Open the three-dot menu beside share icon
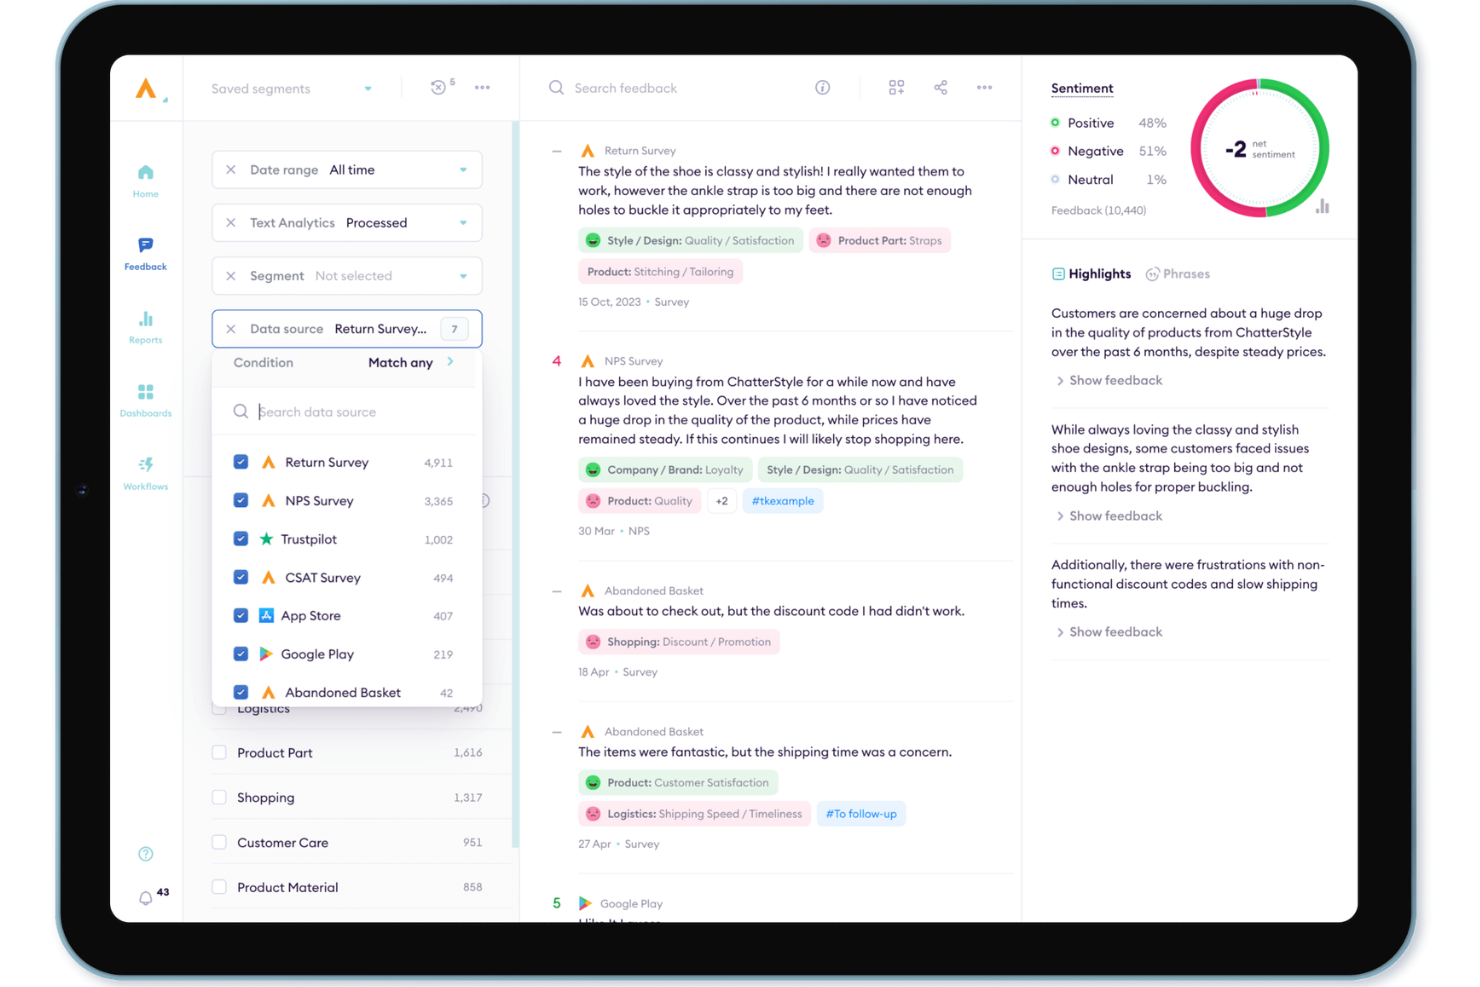The width and height of the screenshot is (1480, 987). (x=984, y=88)
